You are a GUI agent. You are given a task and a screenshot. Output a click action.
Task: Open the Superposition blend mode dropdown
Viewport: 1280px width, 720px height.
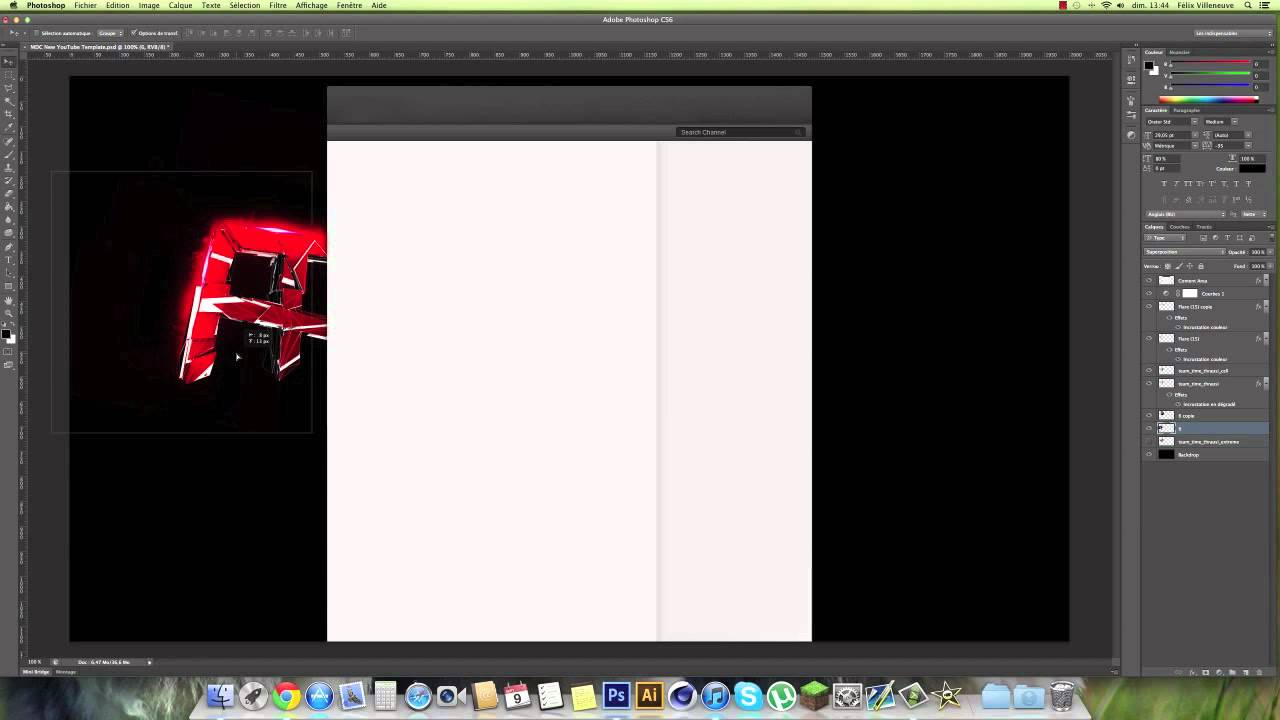pos(1185,252)
